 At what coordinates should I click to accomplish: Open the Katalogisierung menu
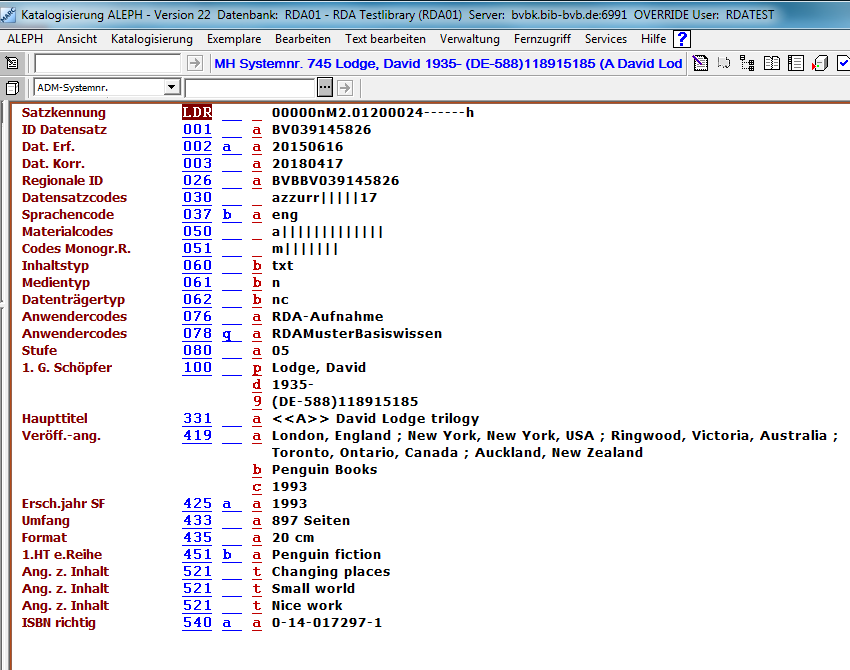152,39
